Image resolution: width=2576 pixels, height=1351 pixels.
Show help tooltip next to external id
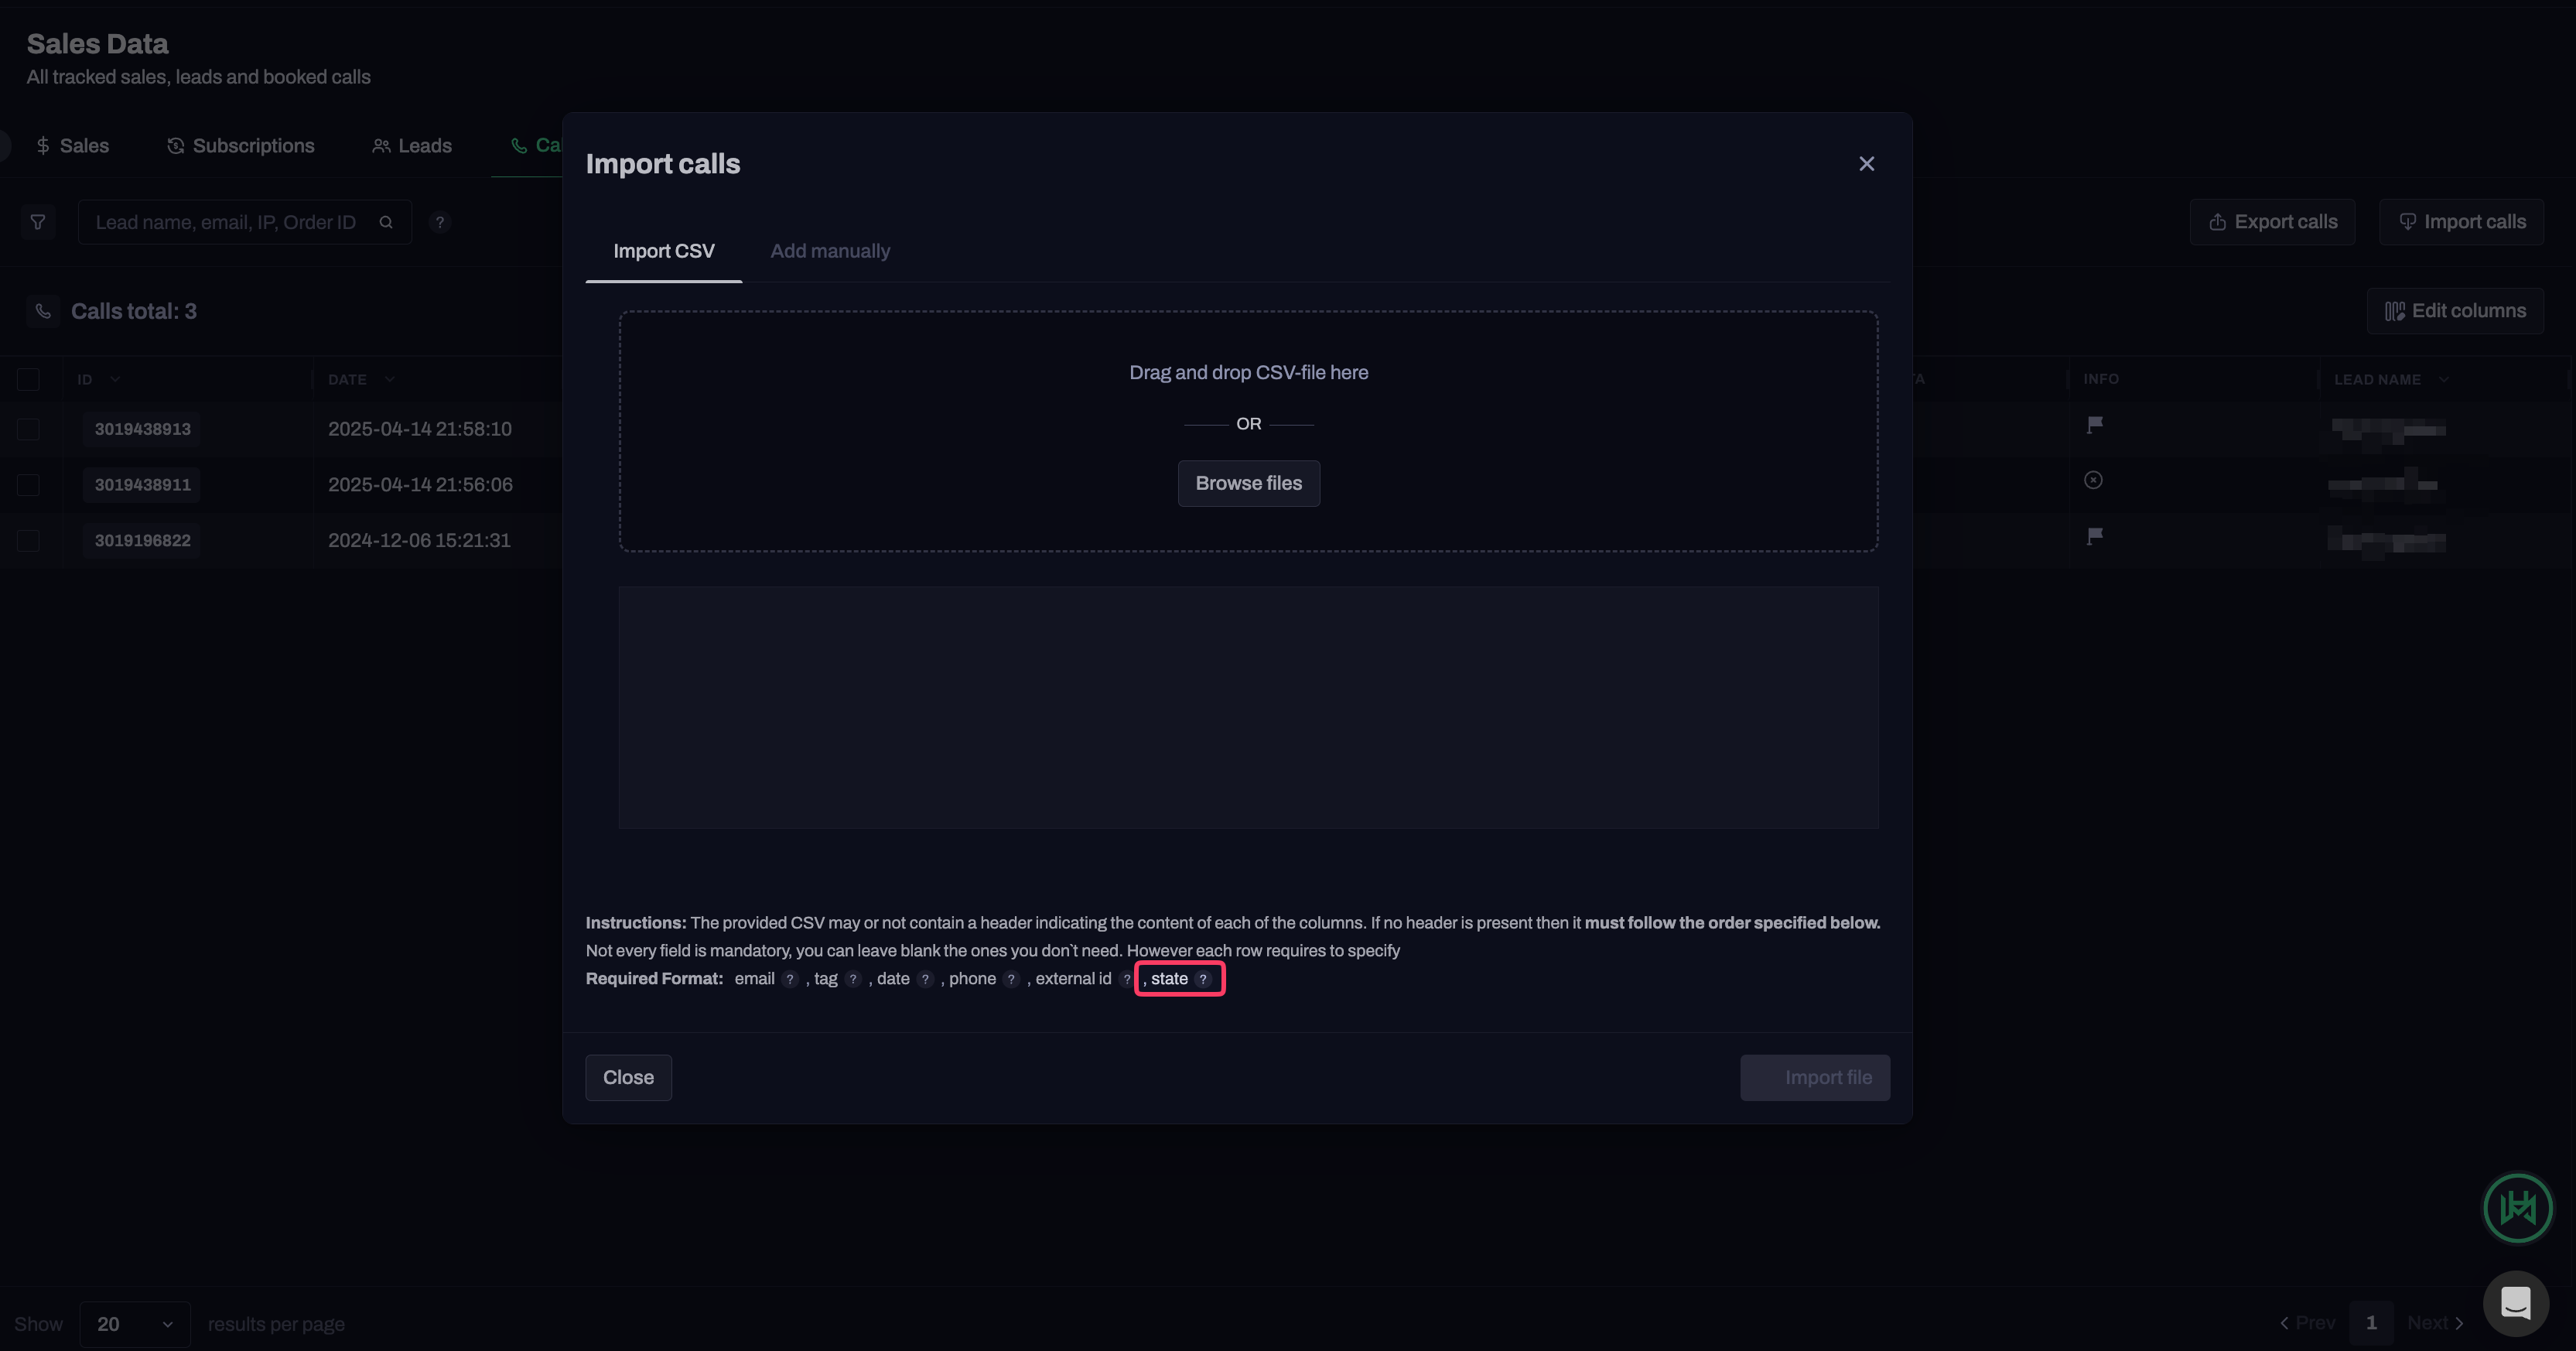[1126, 979]
